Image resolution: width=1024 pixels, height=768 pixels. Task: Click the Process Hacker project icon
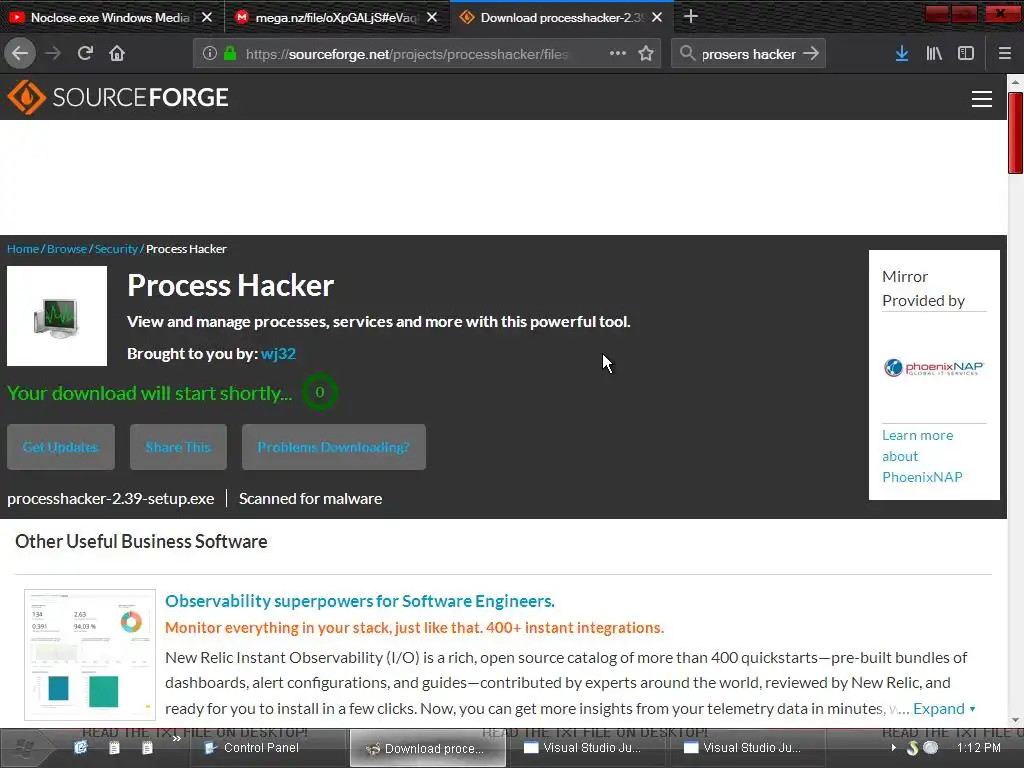coord(57,316)
